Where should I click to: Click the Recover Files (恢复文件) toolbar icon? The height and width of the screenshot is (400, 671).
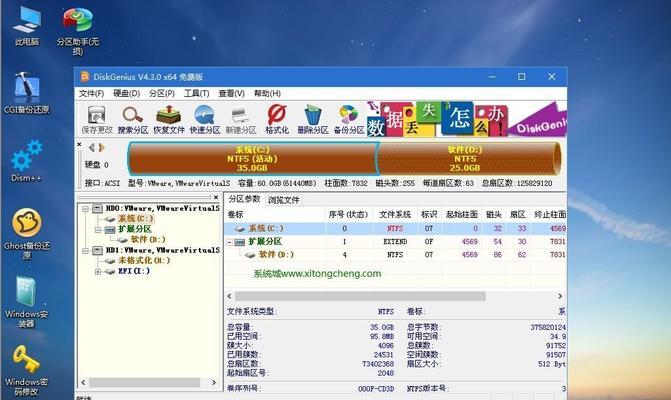[x=169, y=119]
